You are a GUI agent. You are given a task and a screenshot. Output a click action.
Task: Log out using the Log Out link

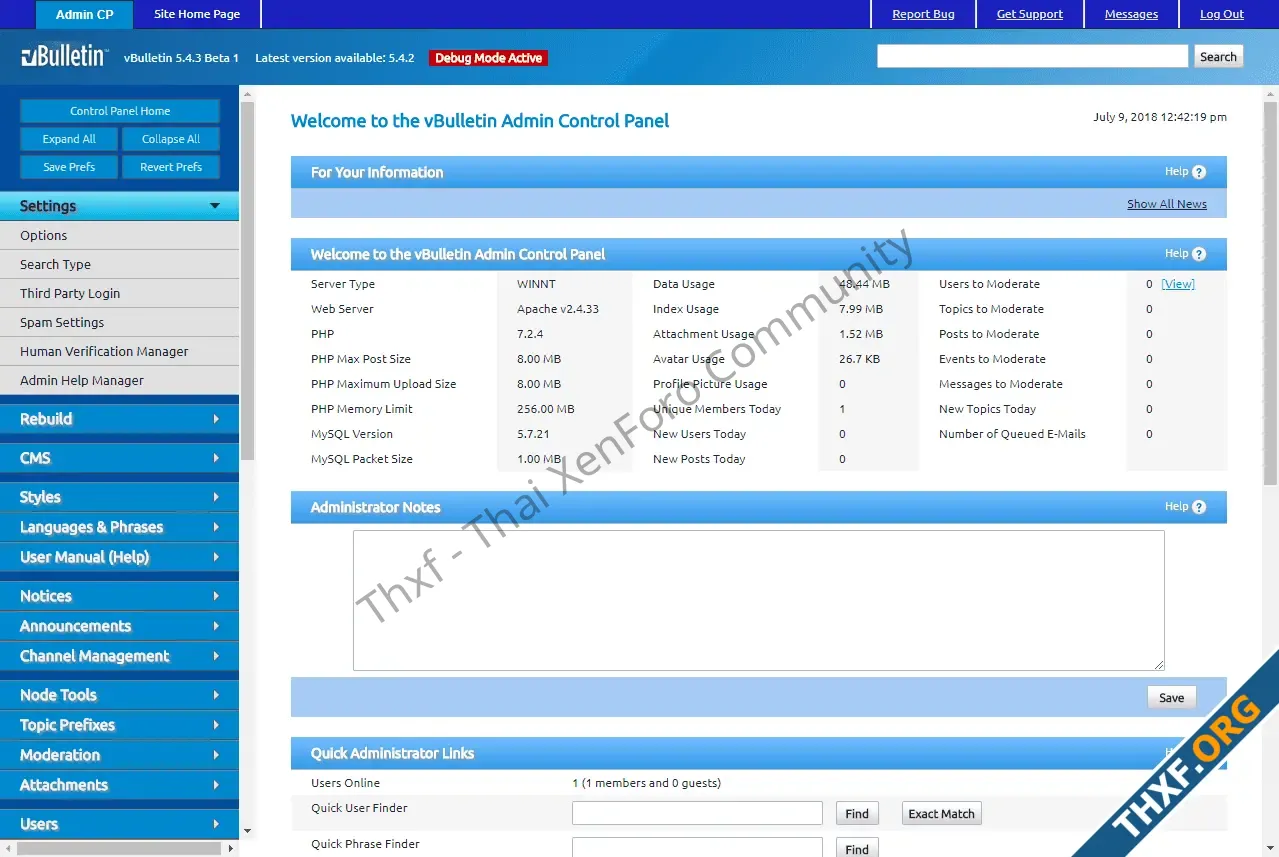click(1222, 14)
